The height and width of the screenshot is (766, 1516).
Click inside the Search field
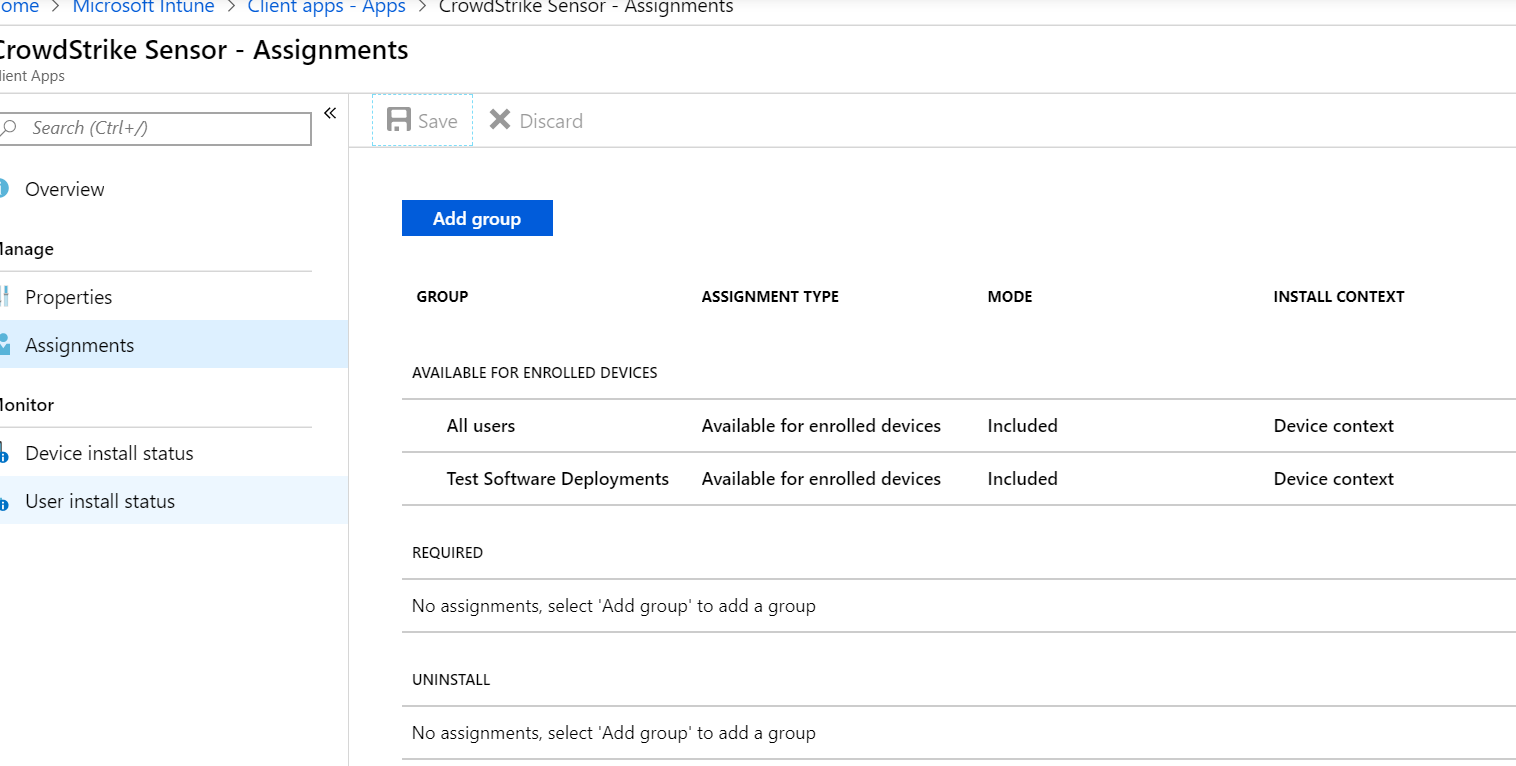tap(160, 128)
